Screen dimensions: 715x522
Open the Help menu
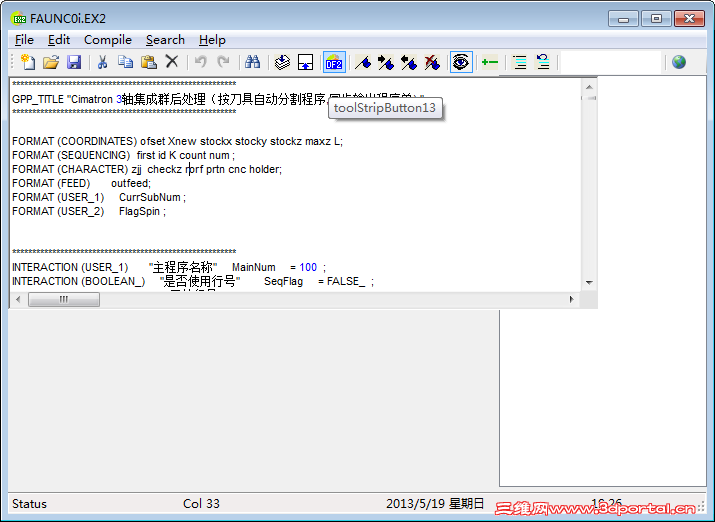point(212,40)
